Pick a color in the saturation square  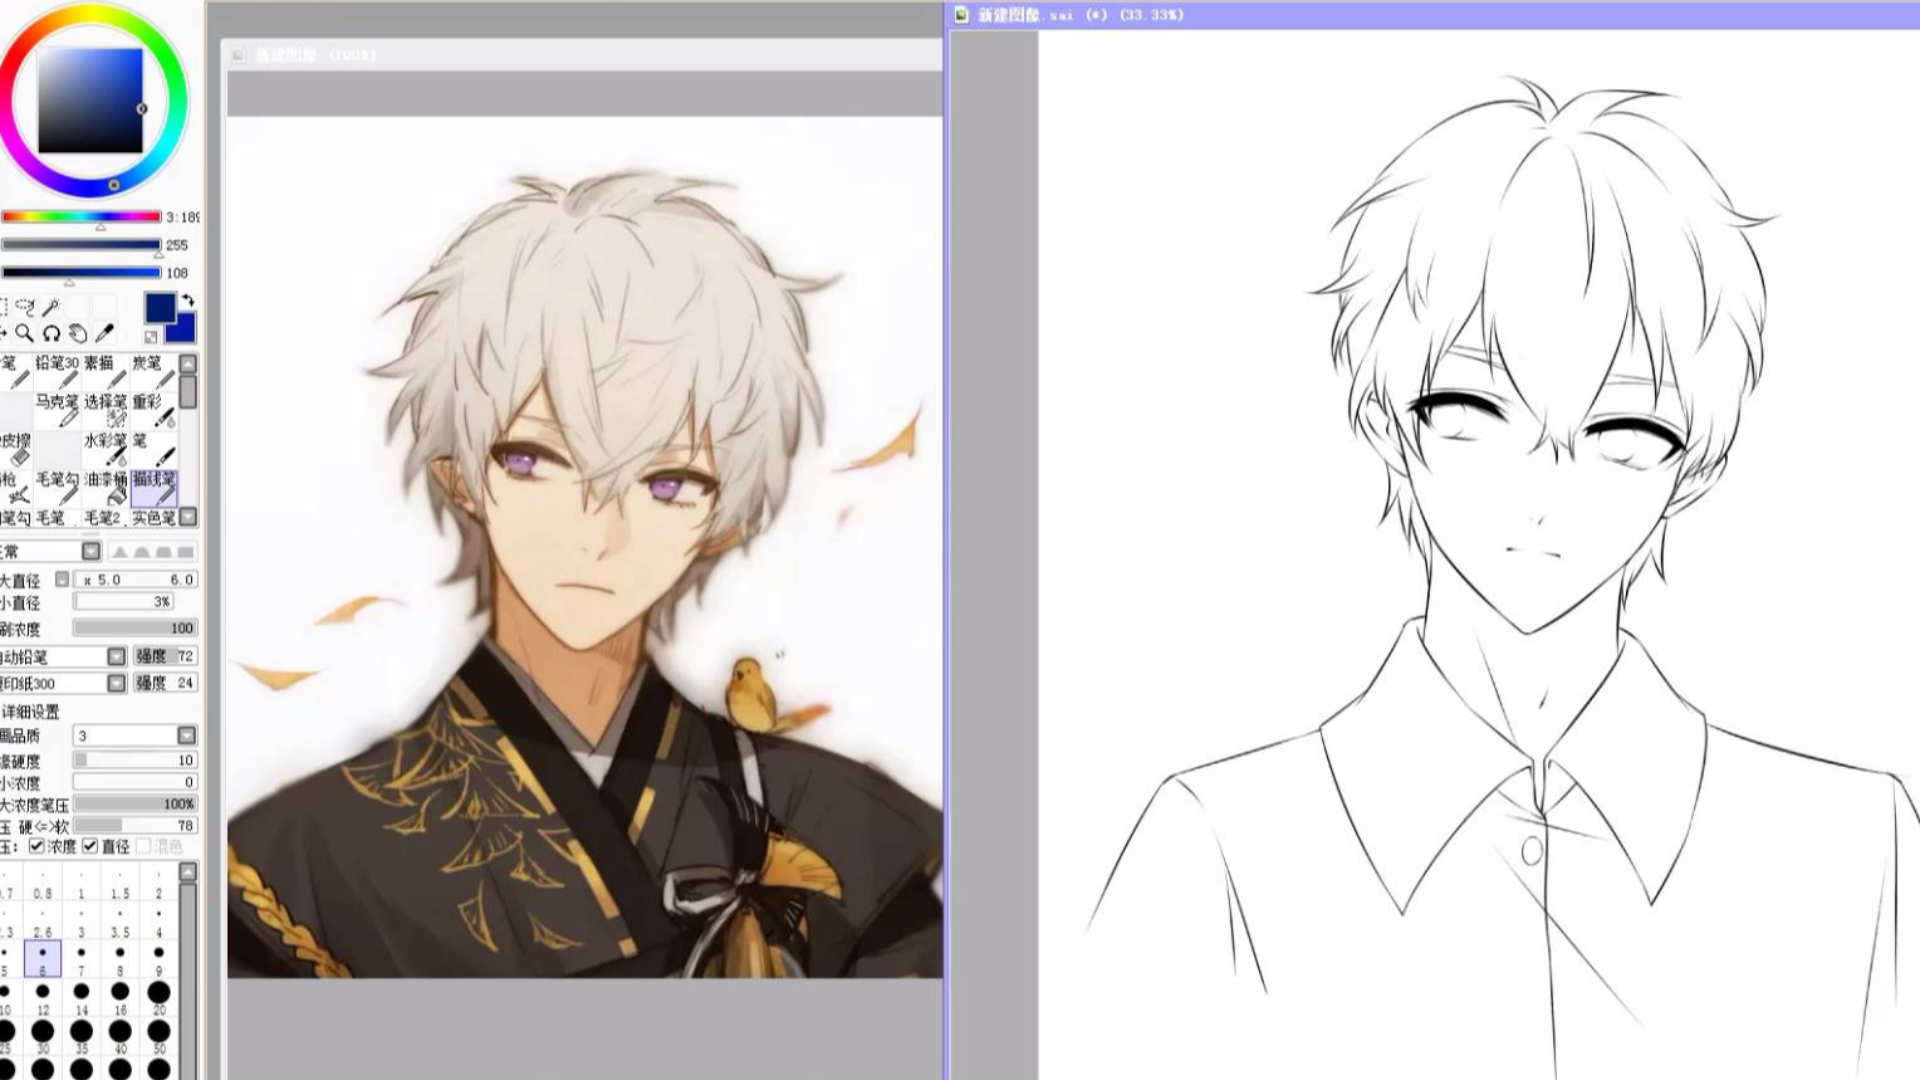click(x=90, y=100)
